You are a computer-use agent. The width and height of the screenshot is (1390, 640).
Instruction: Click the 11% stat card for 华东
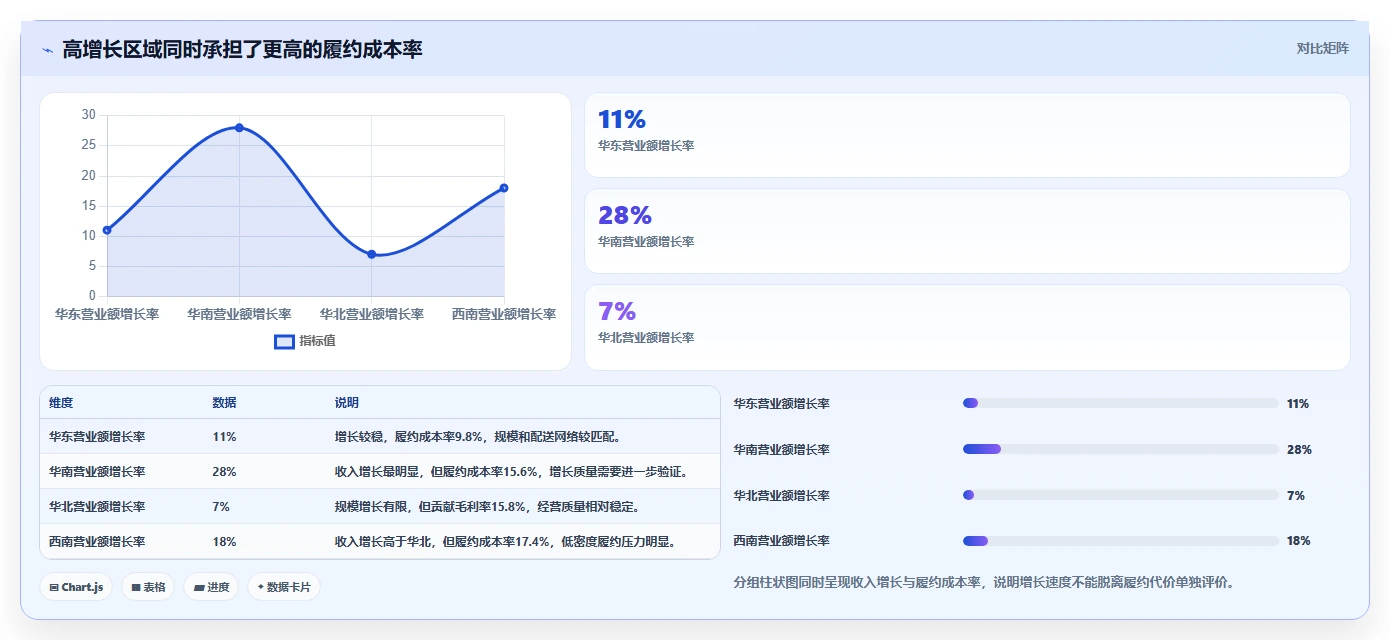click(967, 135)
